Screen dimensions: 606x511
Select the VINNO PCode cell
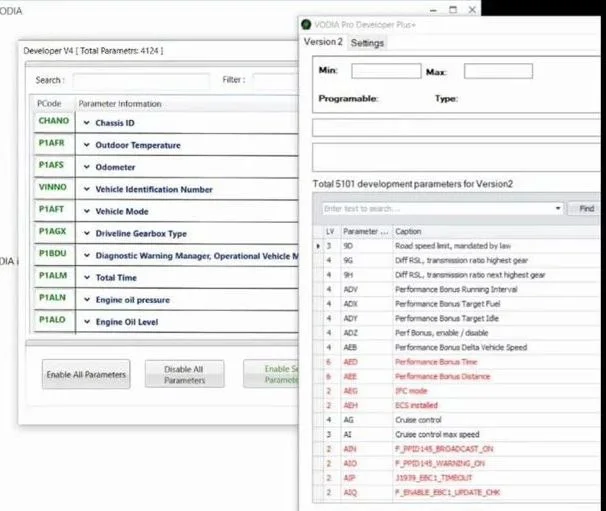click(x=54, y=187)
